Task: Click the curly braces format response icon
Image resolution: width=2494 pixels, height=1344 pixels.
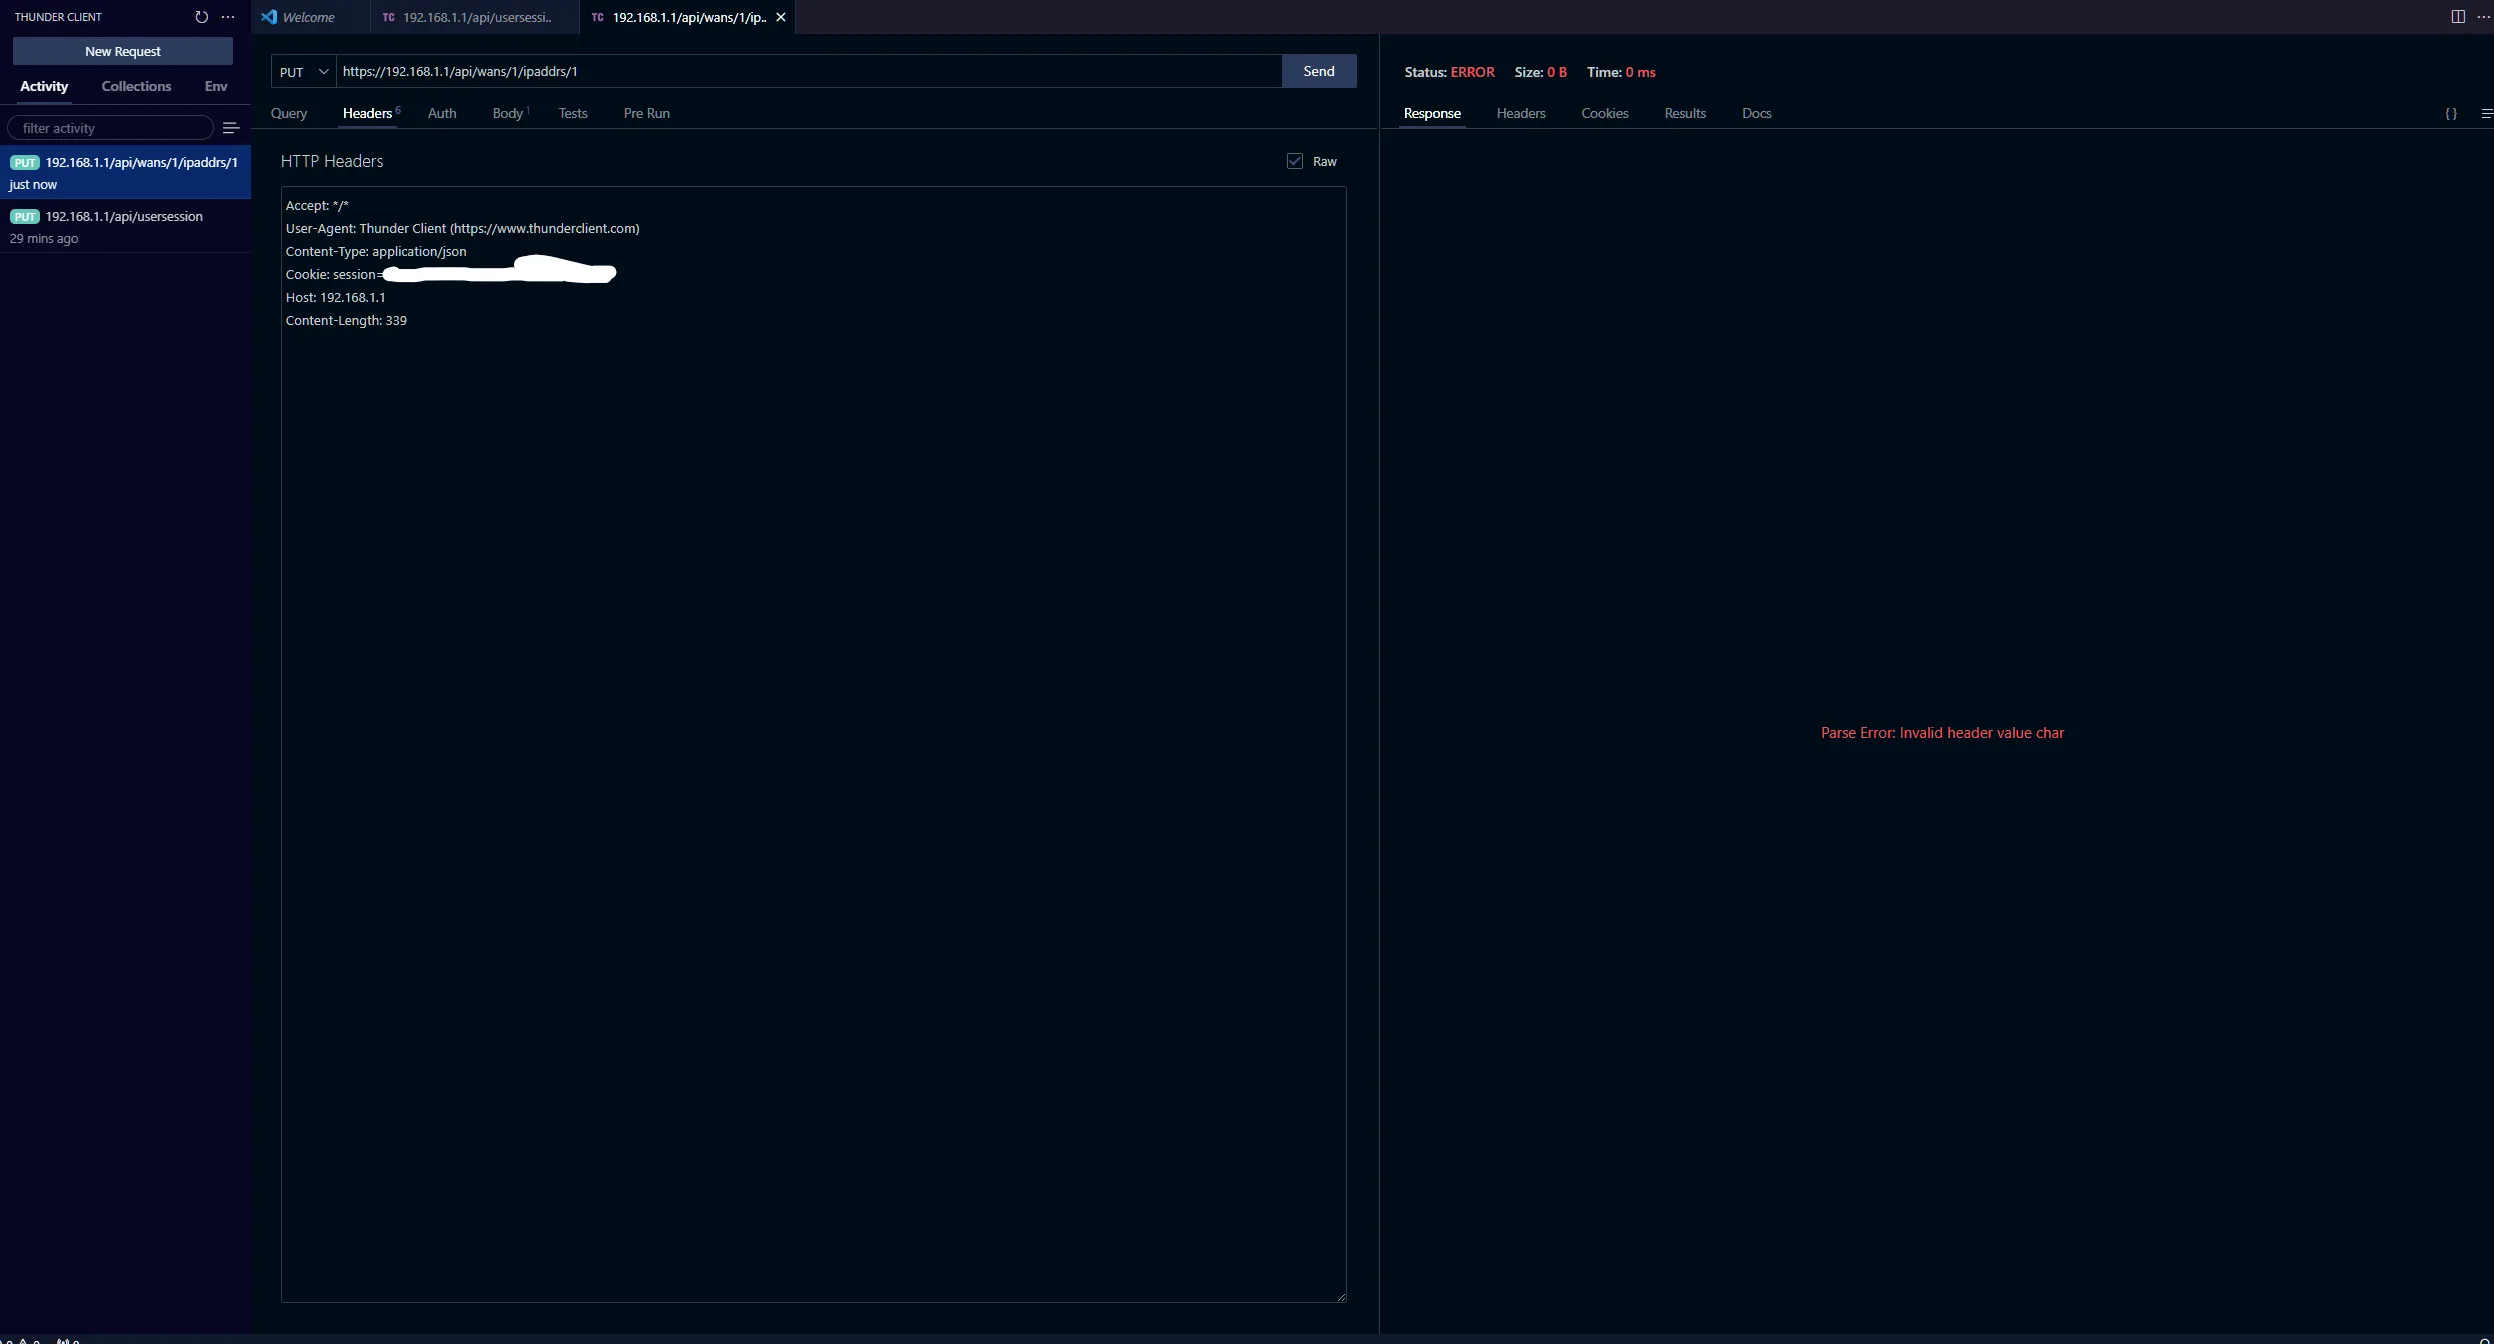Action: coord(2450,113)
